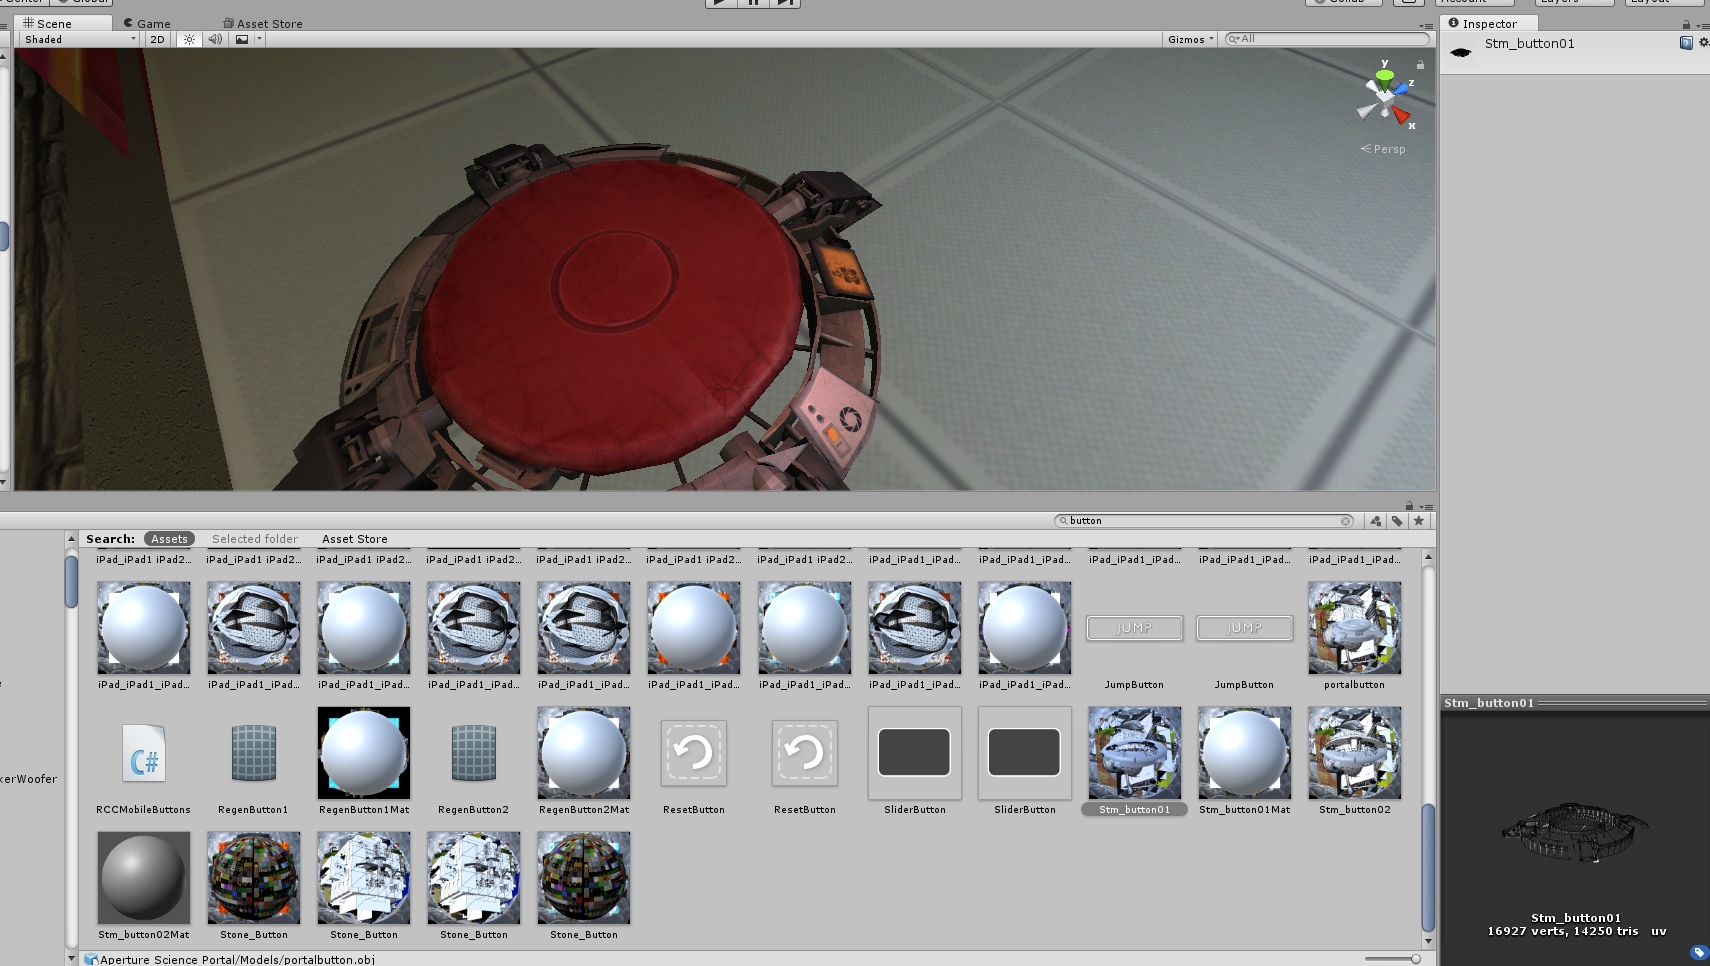Open Project panel options menu

[1426, 507]
